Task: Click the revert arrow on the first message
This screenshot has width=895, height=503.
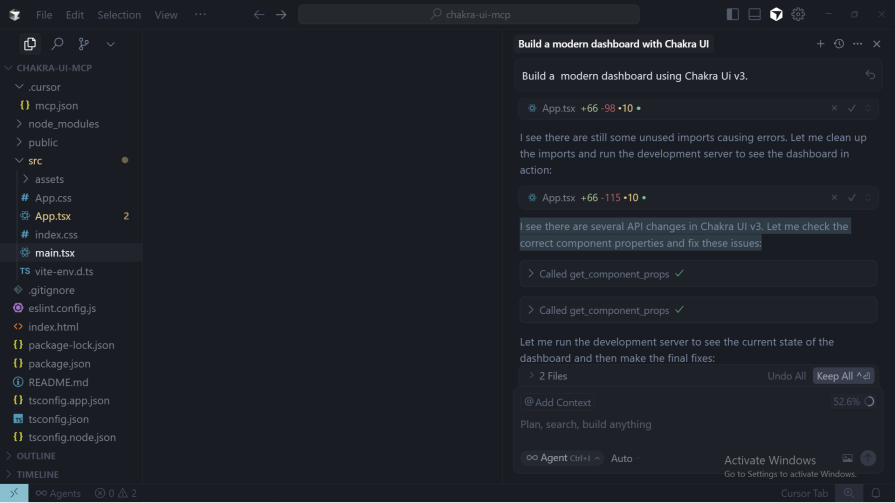Action: tap(869, 76)
